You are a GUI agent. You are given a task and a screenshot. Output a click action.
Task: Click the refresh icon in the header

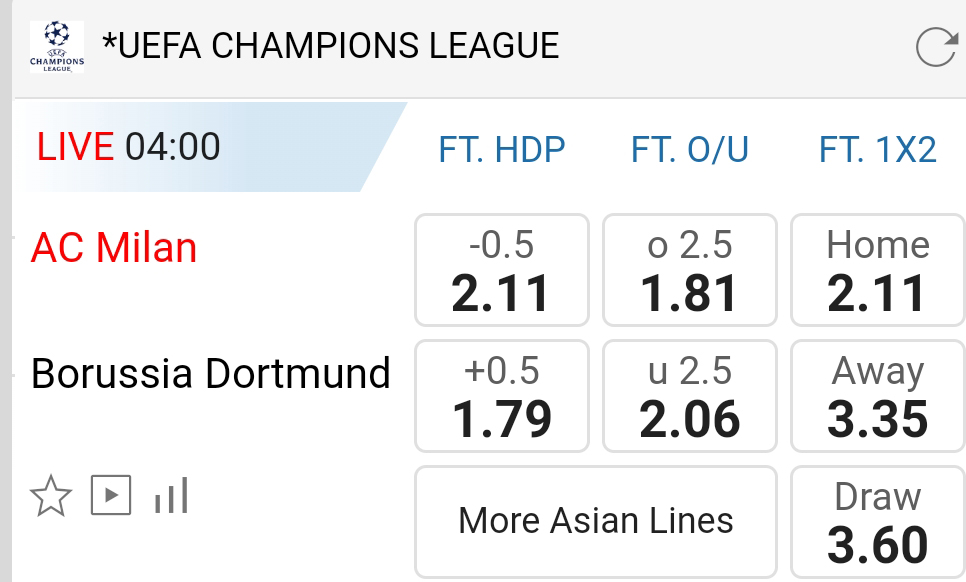[x=936, y=47]
